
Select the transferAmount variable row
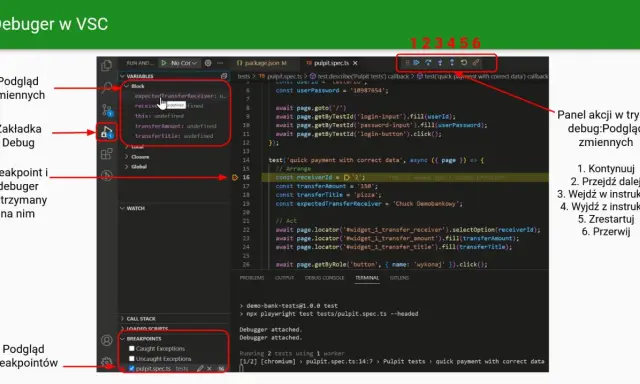(x=174, y=126)
